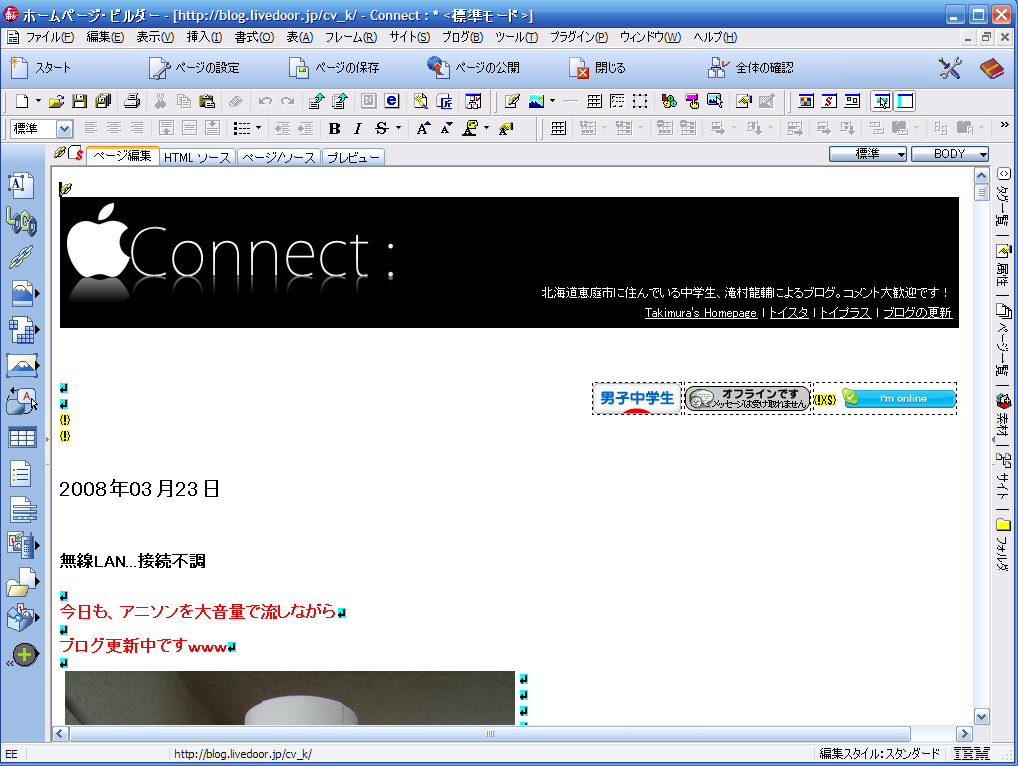Expand the toolbar overflow chevron
The height and width of the screenshot is (766, 1018).
pos(1004,125)
